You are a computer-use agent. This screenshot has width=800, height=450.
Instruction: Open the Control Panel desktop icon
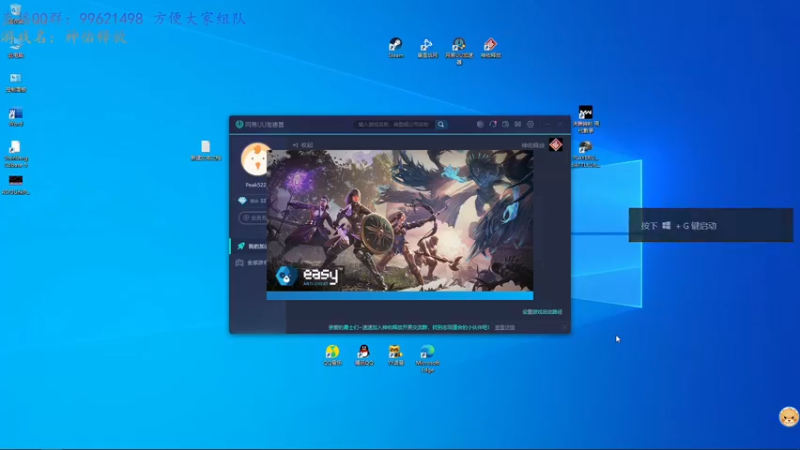[15, 82]
